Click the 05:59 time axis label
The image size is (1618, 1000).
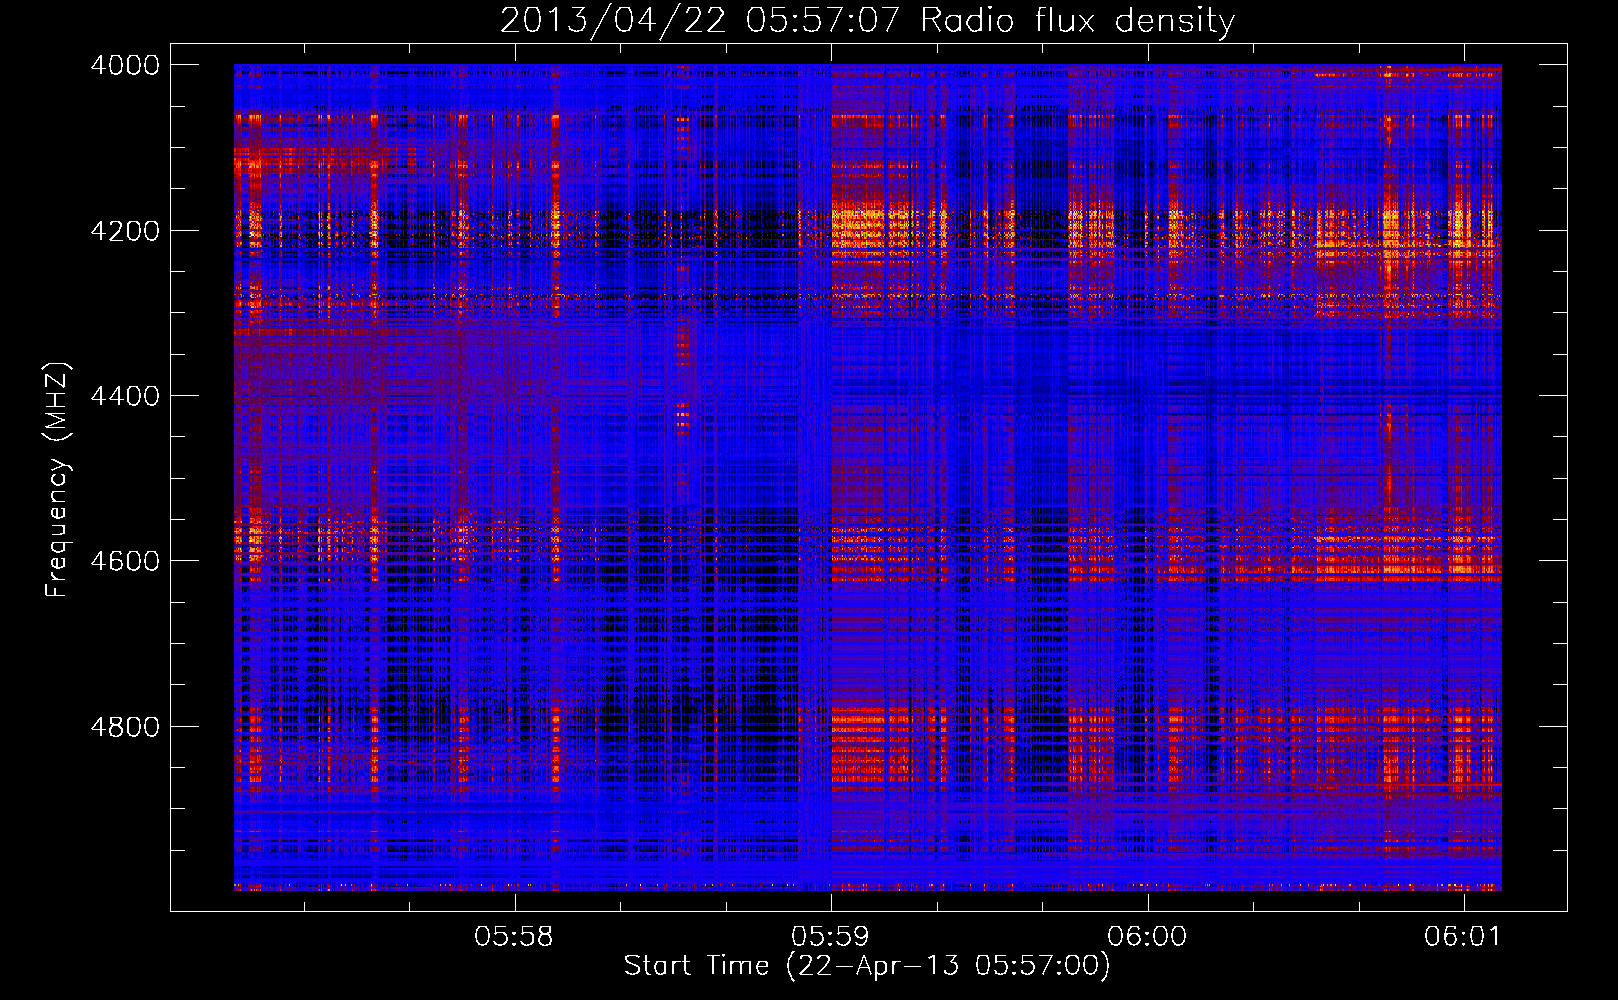click(x=830, y=937)
